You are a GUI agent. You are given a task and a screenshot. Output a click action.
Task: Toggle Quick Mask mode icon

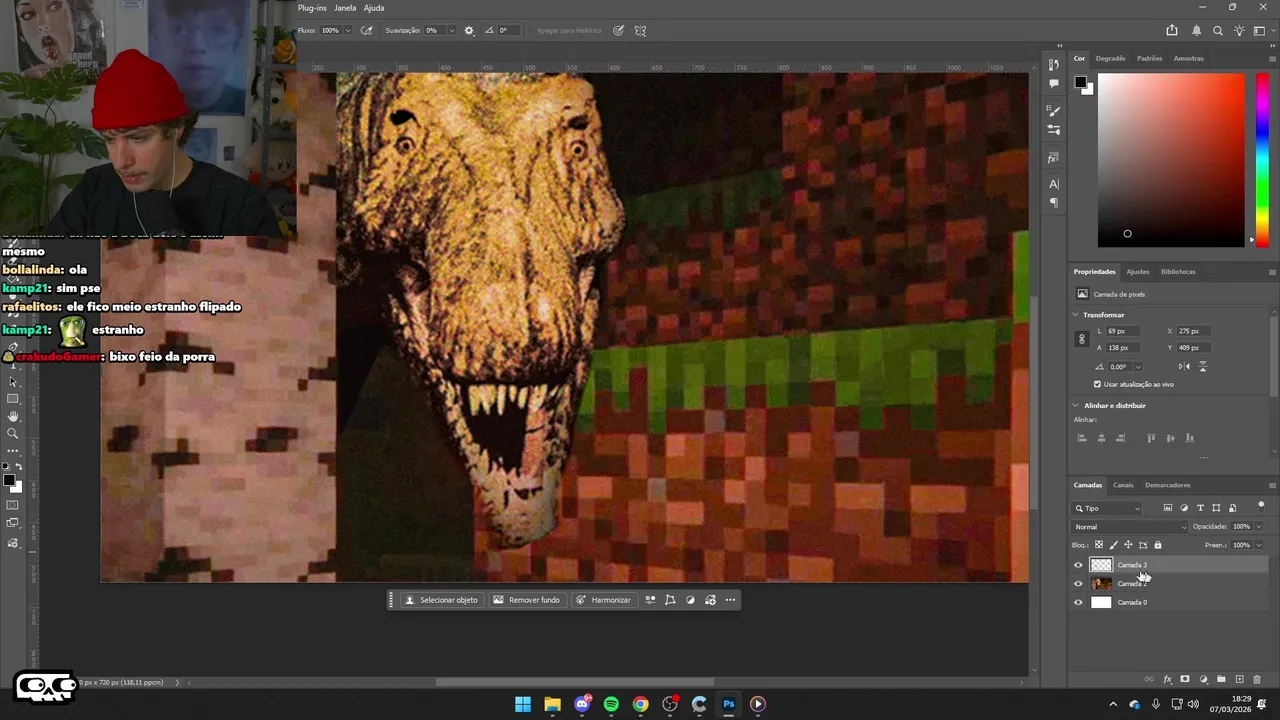[x=13, y=504]
